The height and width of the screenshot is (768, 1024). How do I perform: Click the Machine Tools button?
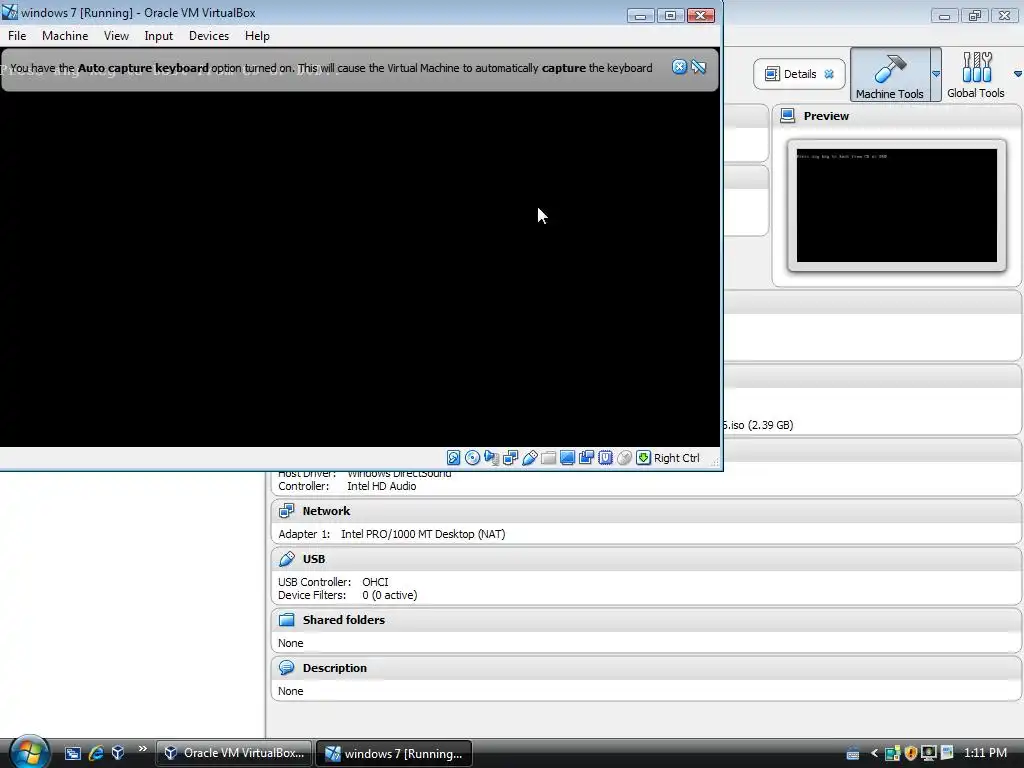889,74
